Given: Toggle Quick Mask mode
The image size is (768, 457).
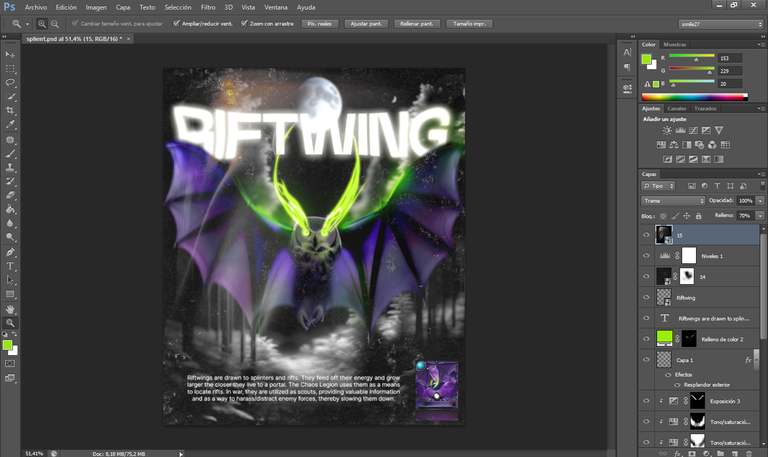Looking at the screenshot, I should (x=10, y=363).
